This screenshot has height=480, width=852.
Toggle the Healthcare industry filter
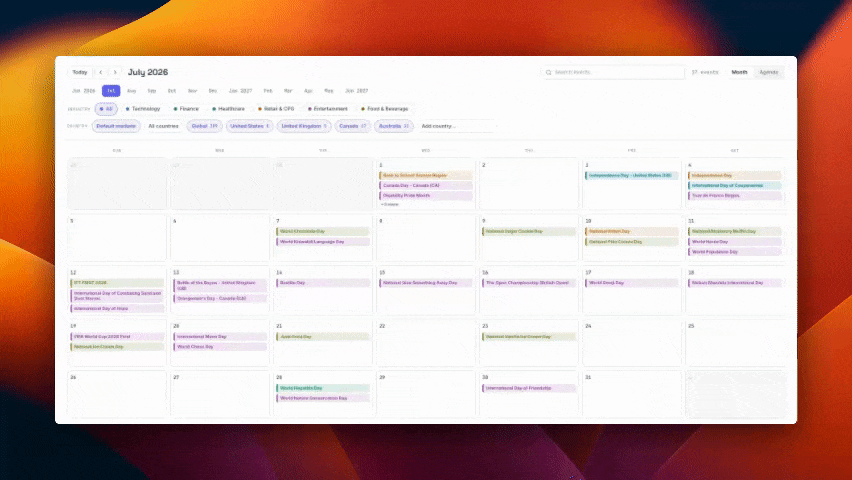click(228, 109)
